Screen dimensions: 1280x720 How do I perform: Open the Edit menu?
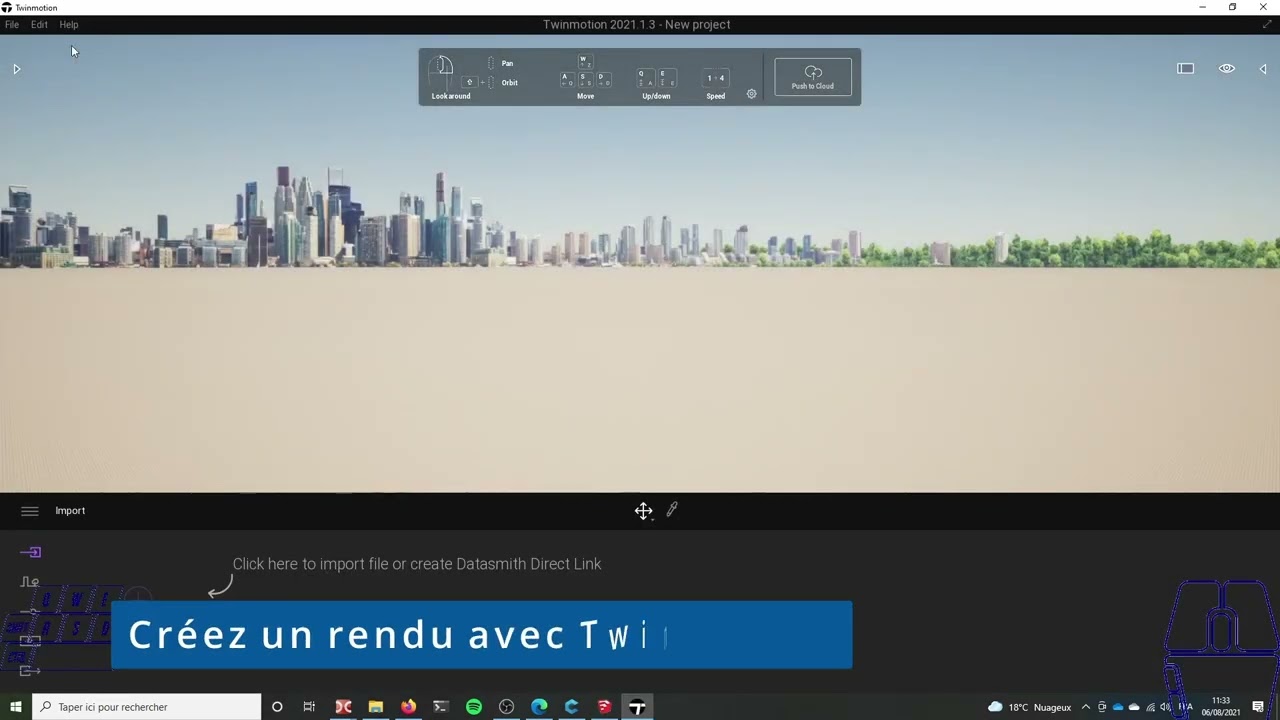pos(39,24)
